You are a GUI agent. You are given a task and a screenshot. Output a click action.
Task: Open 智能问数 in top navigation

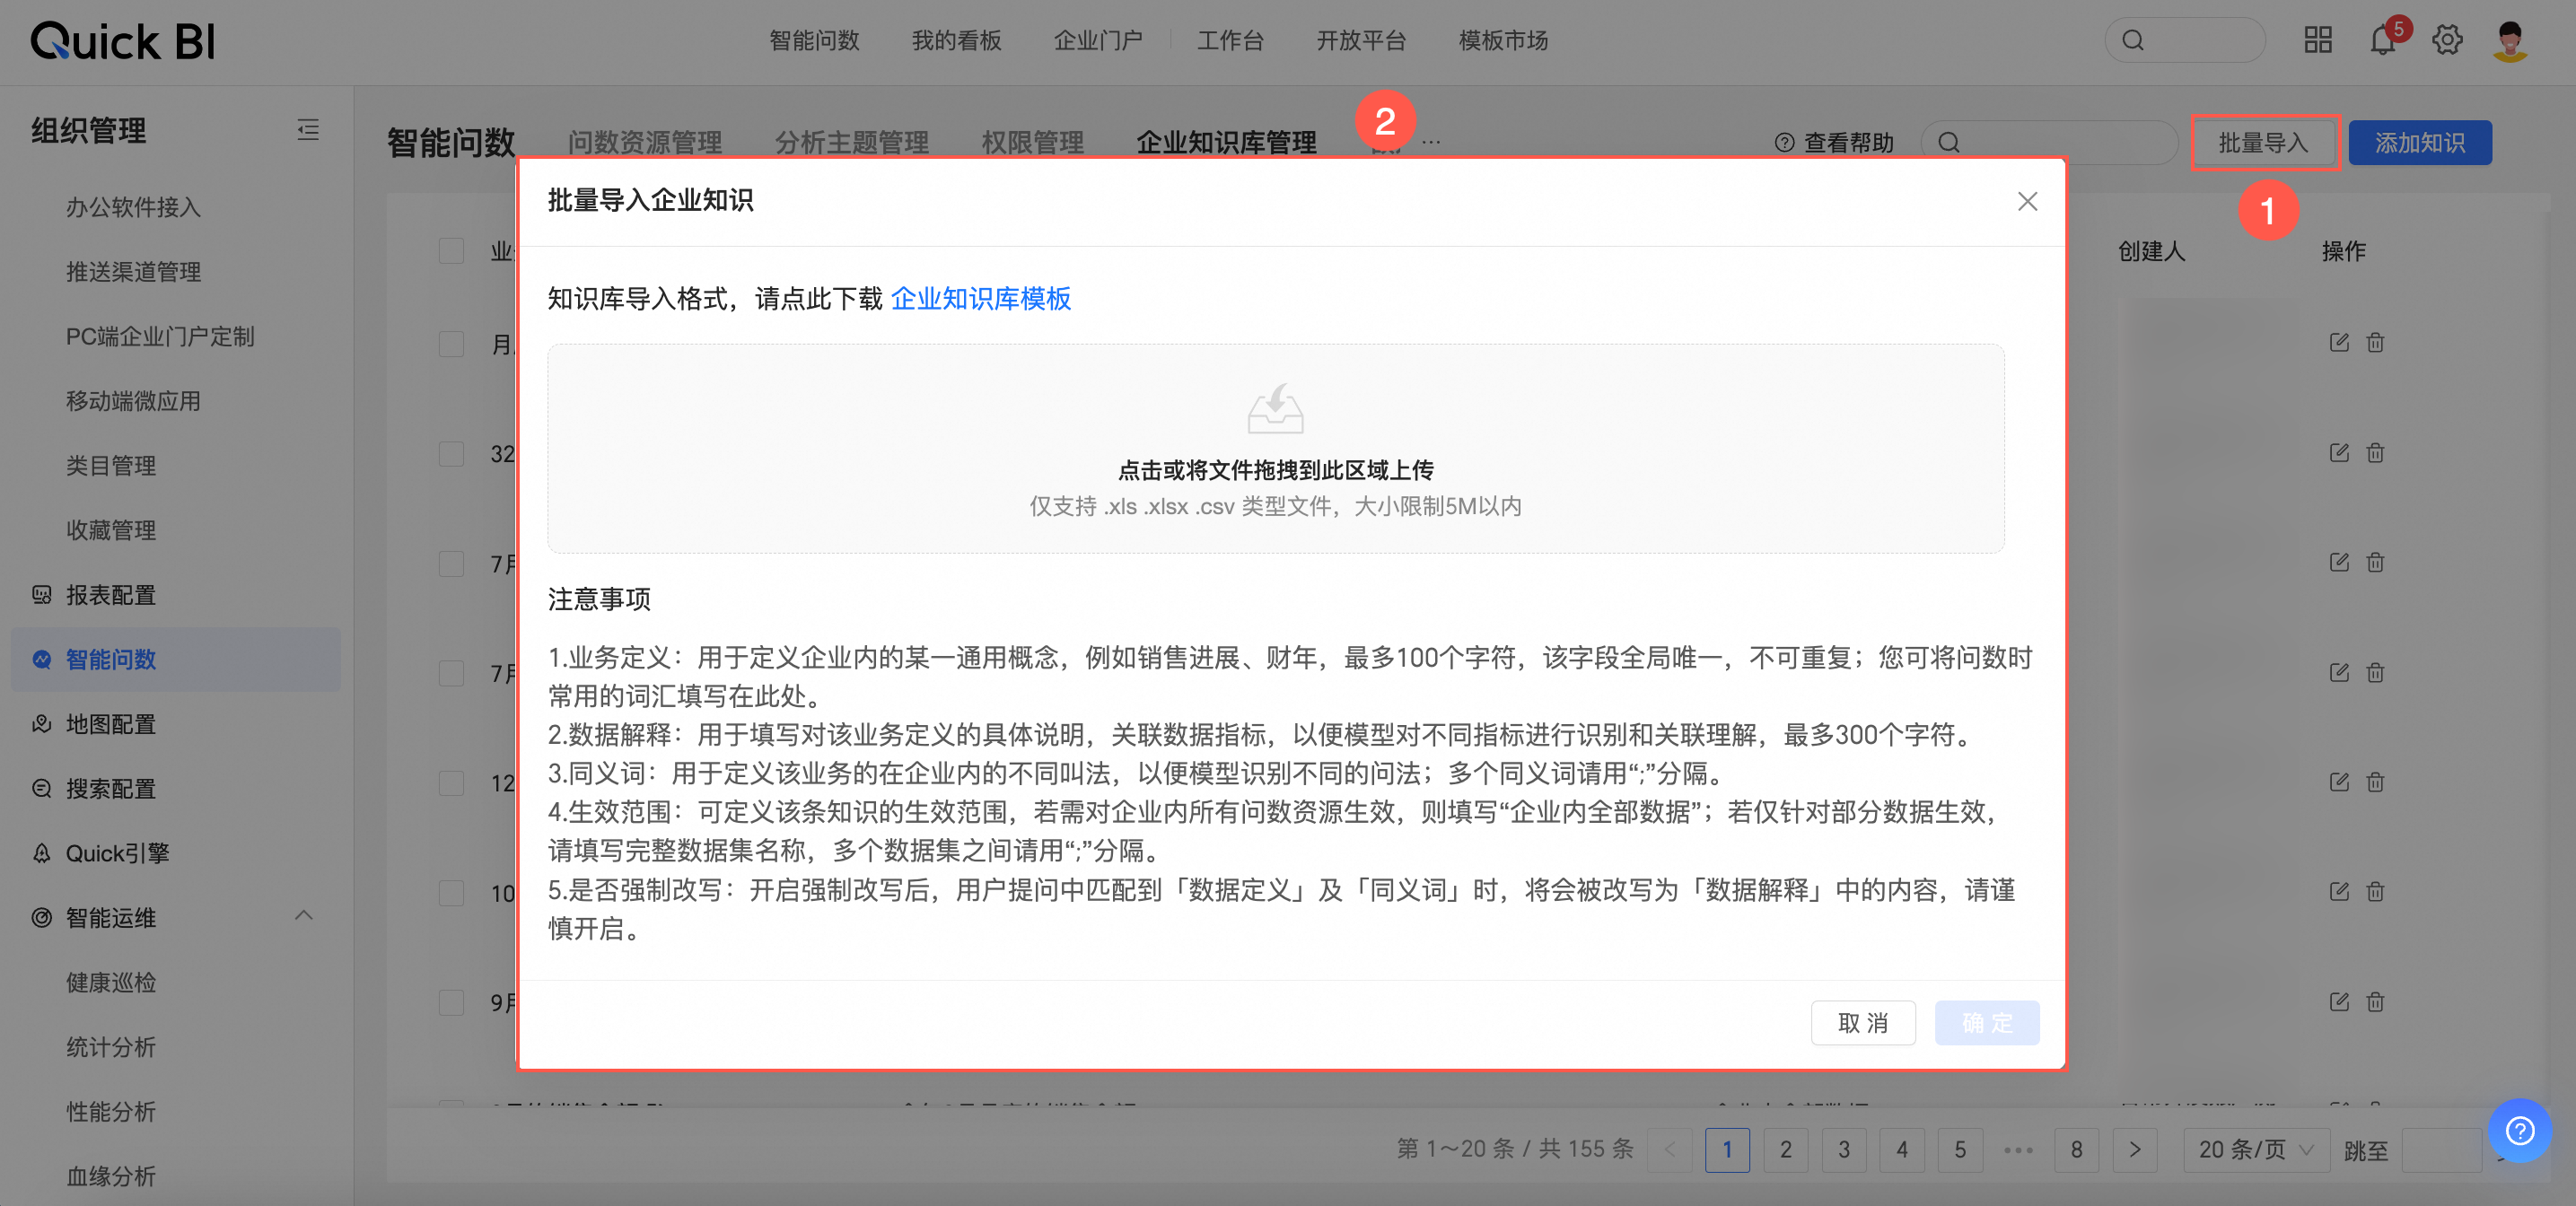[x=814, y=41]
